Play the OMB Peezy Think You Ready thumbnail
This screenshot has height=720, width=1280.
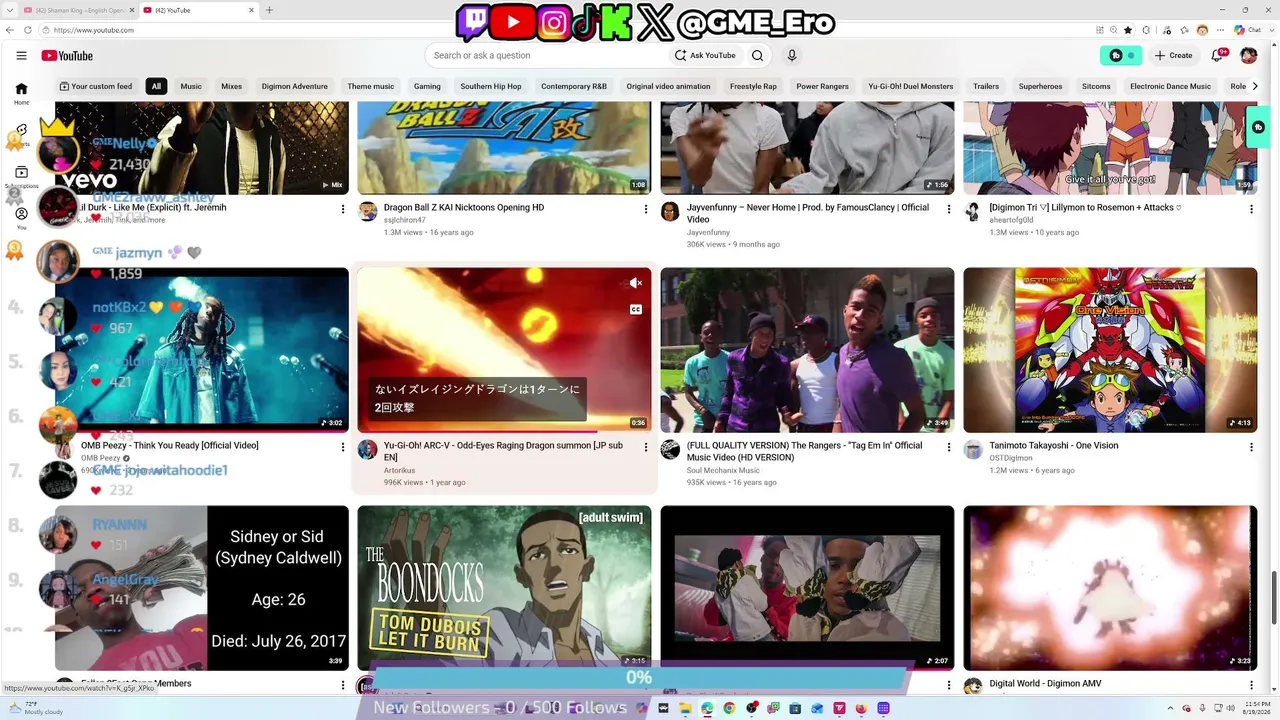(202, 350)
